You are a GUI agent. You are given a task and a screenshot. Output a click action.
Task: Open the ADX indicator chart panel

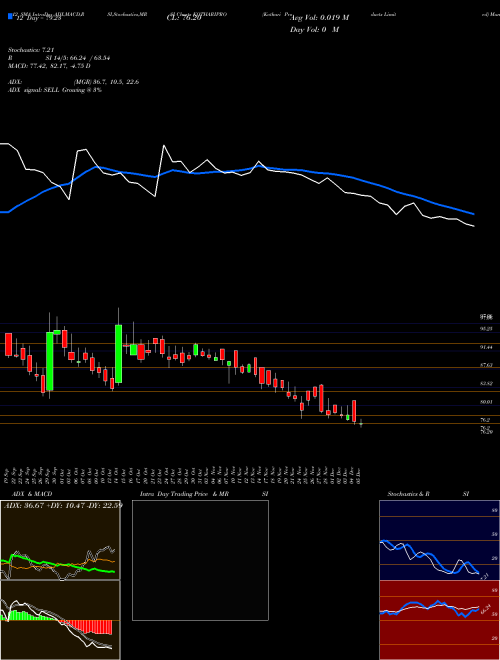pos(60,540)
